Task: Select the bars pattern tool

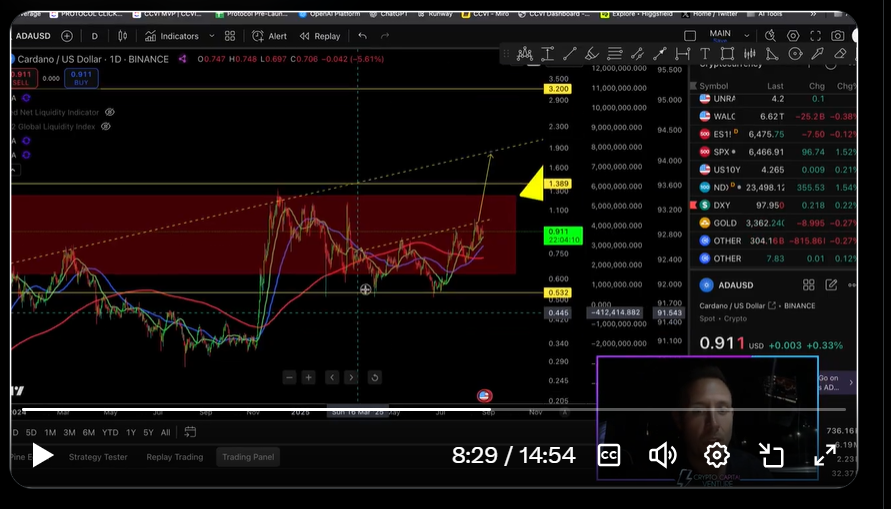Action: point(750,54)
